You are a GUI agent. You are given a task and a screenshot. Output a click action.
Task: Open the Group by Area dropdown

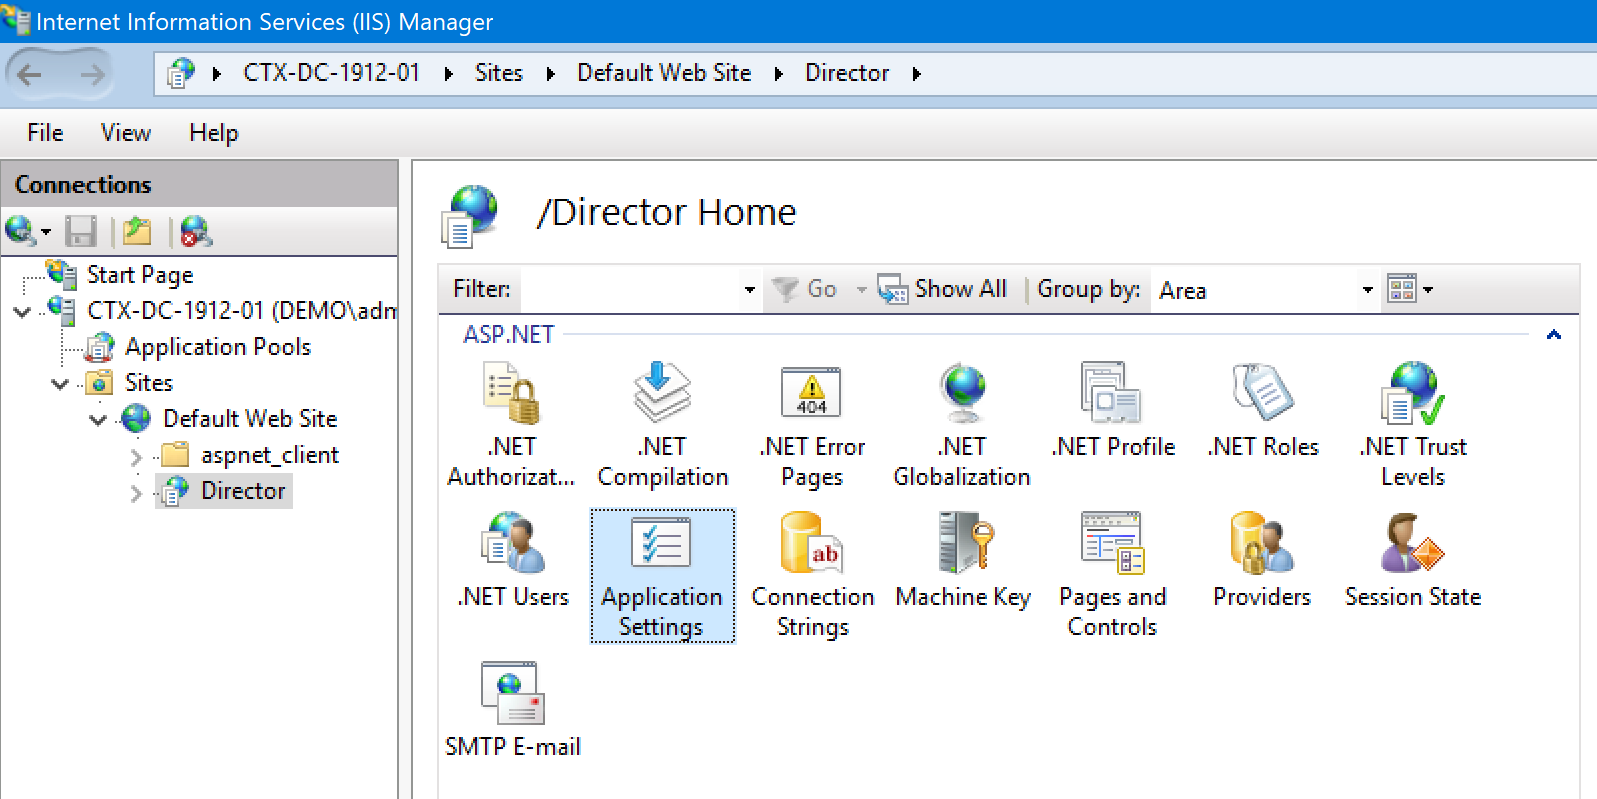tap(1367, 290)
